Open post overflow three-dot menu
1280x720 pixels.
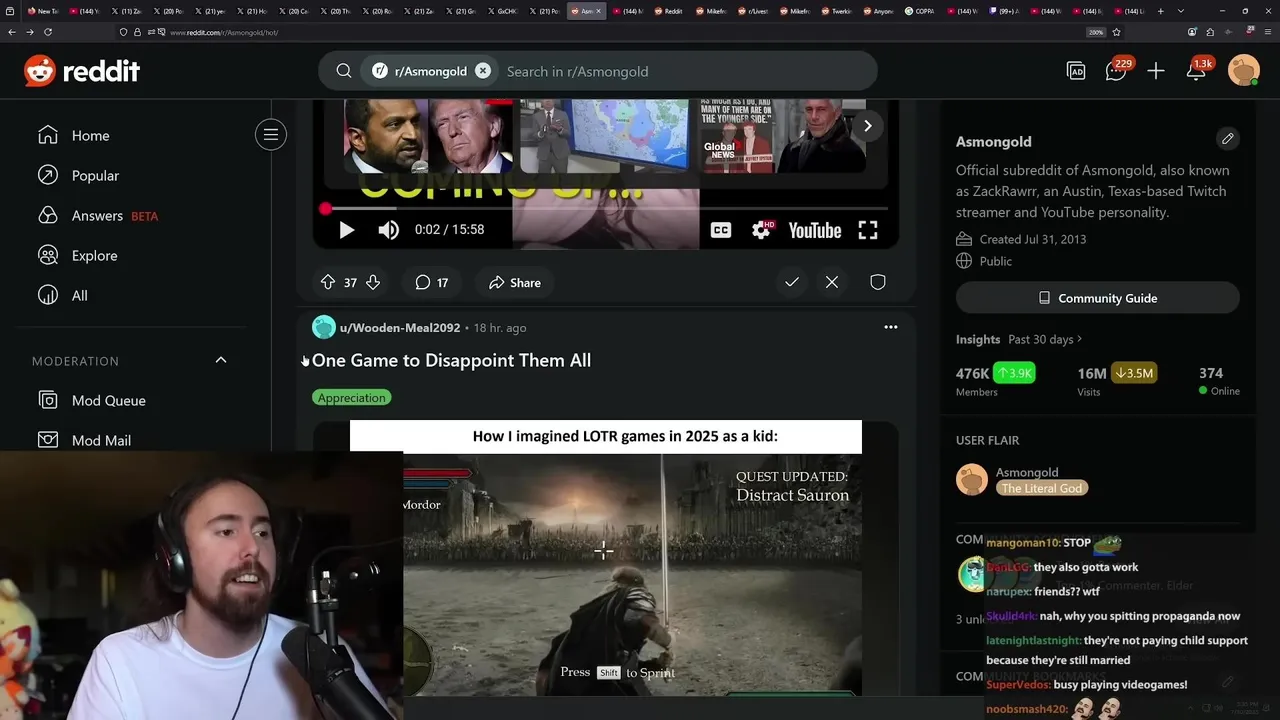[891, 327]
